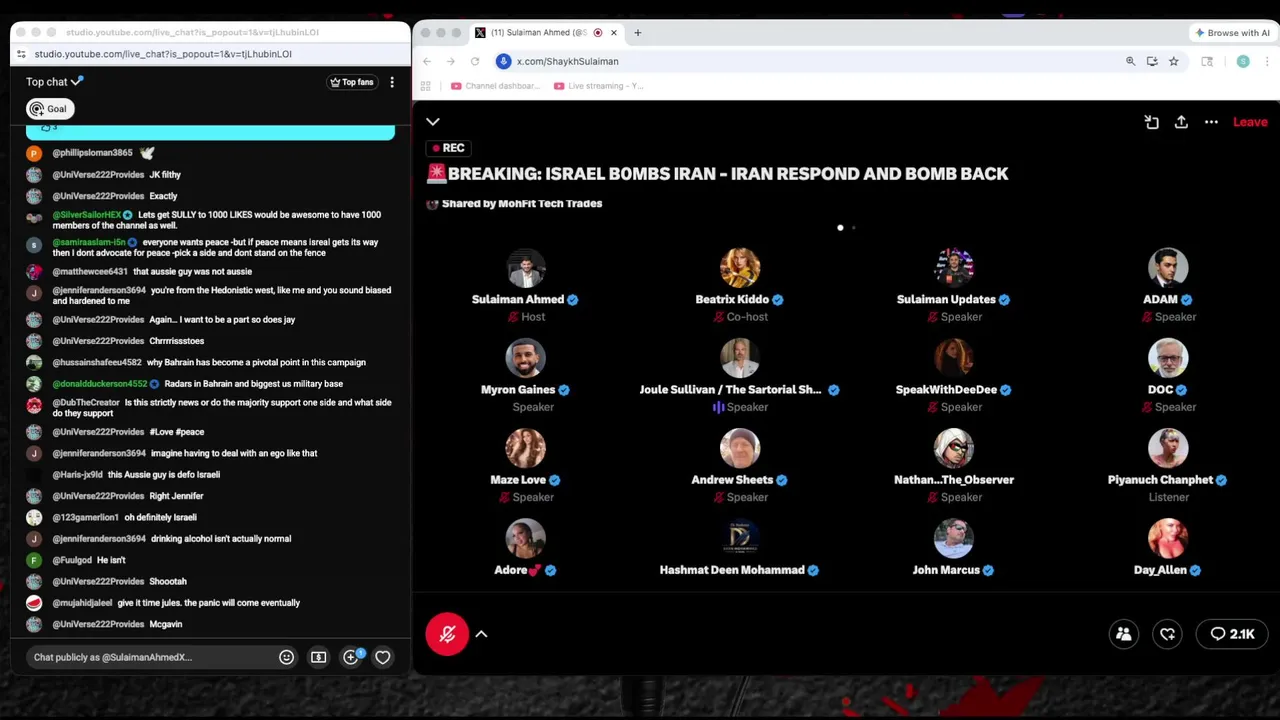
Task: Open the browser profile avatar
Action: [1243, 61]
